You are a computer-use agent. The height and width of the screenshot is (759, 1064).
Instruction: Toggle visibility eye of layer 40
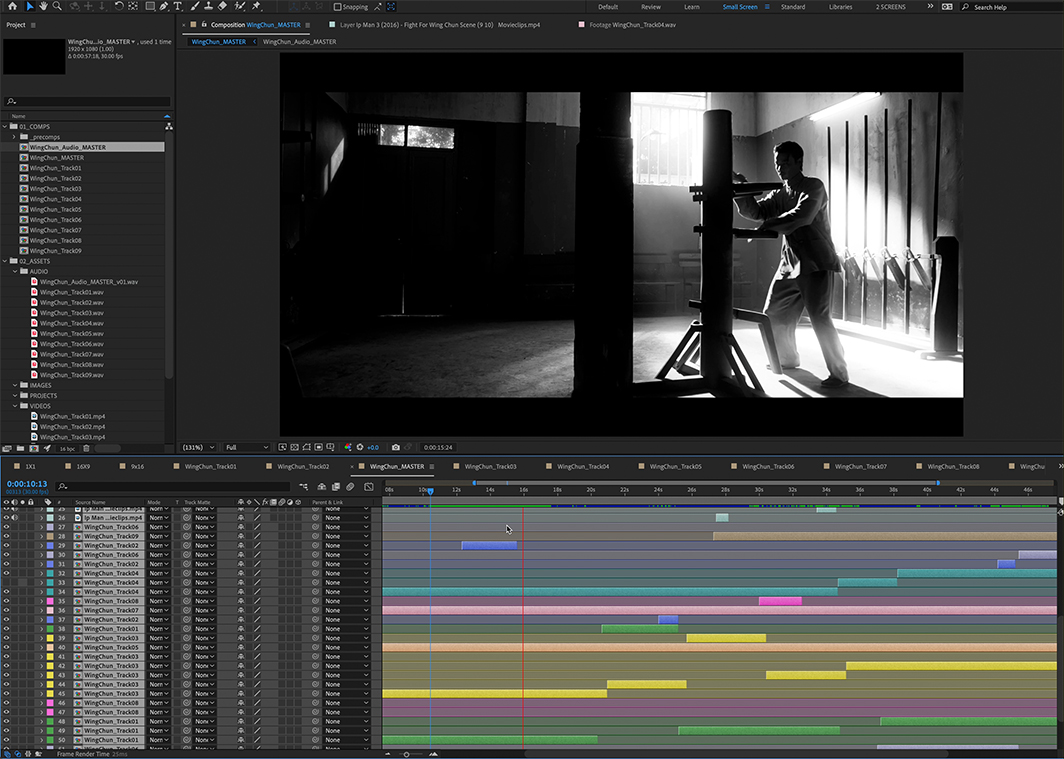6,647
